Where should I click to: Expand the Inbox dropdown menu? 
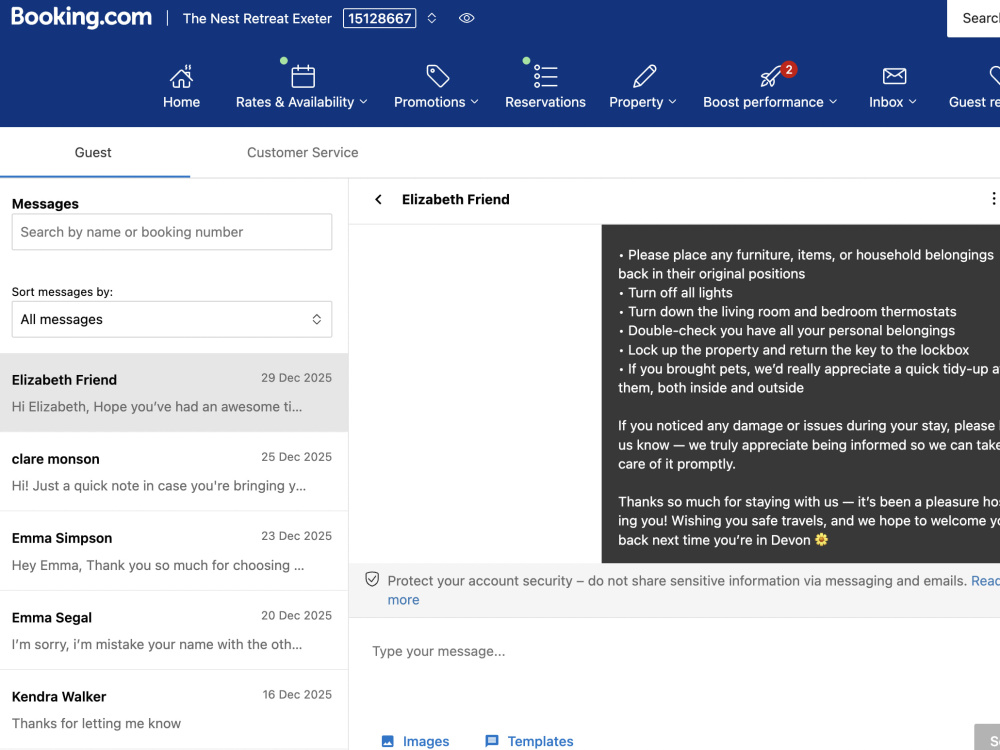click(913, 102)
